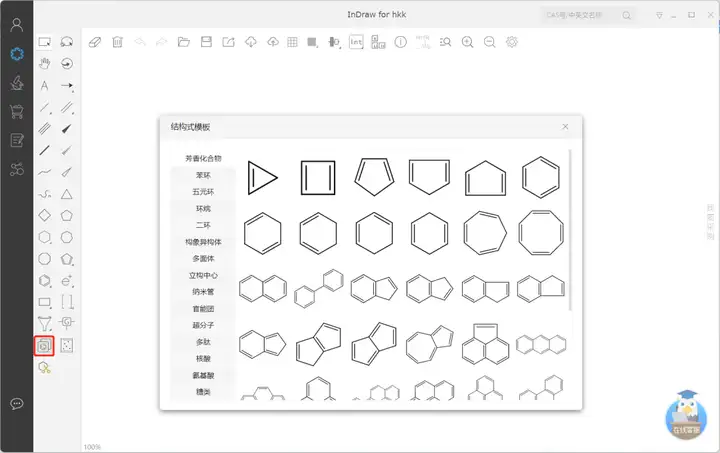This screenshot has width=720, height=453.
Task: Select the 二环 template category
Action: point(203,225)
